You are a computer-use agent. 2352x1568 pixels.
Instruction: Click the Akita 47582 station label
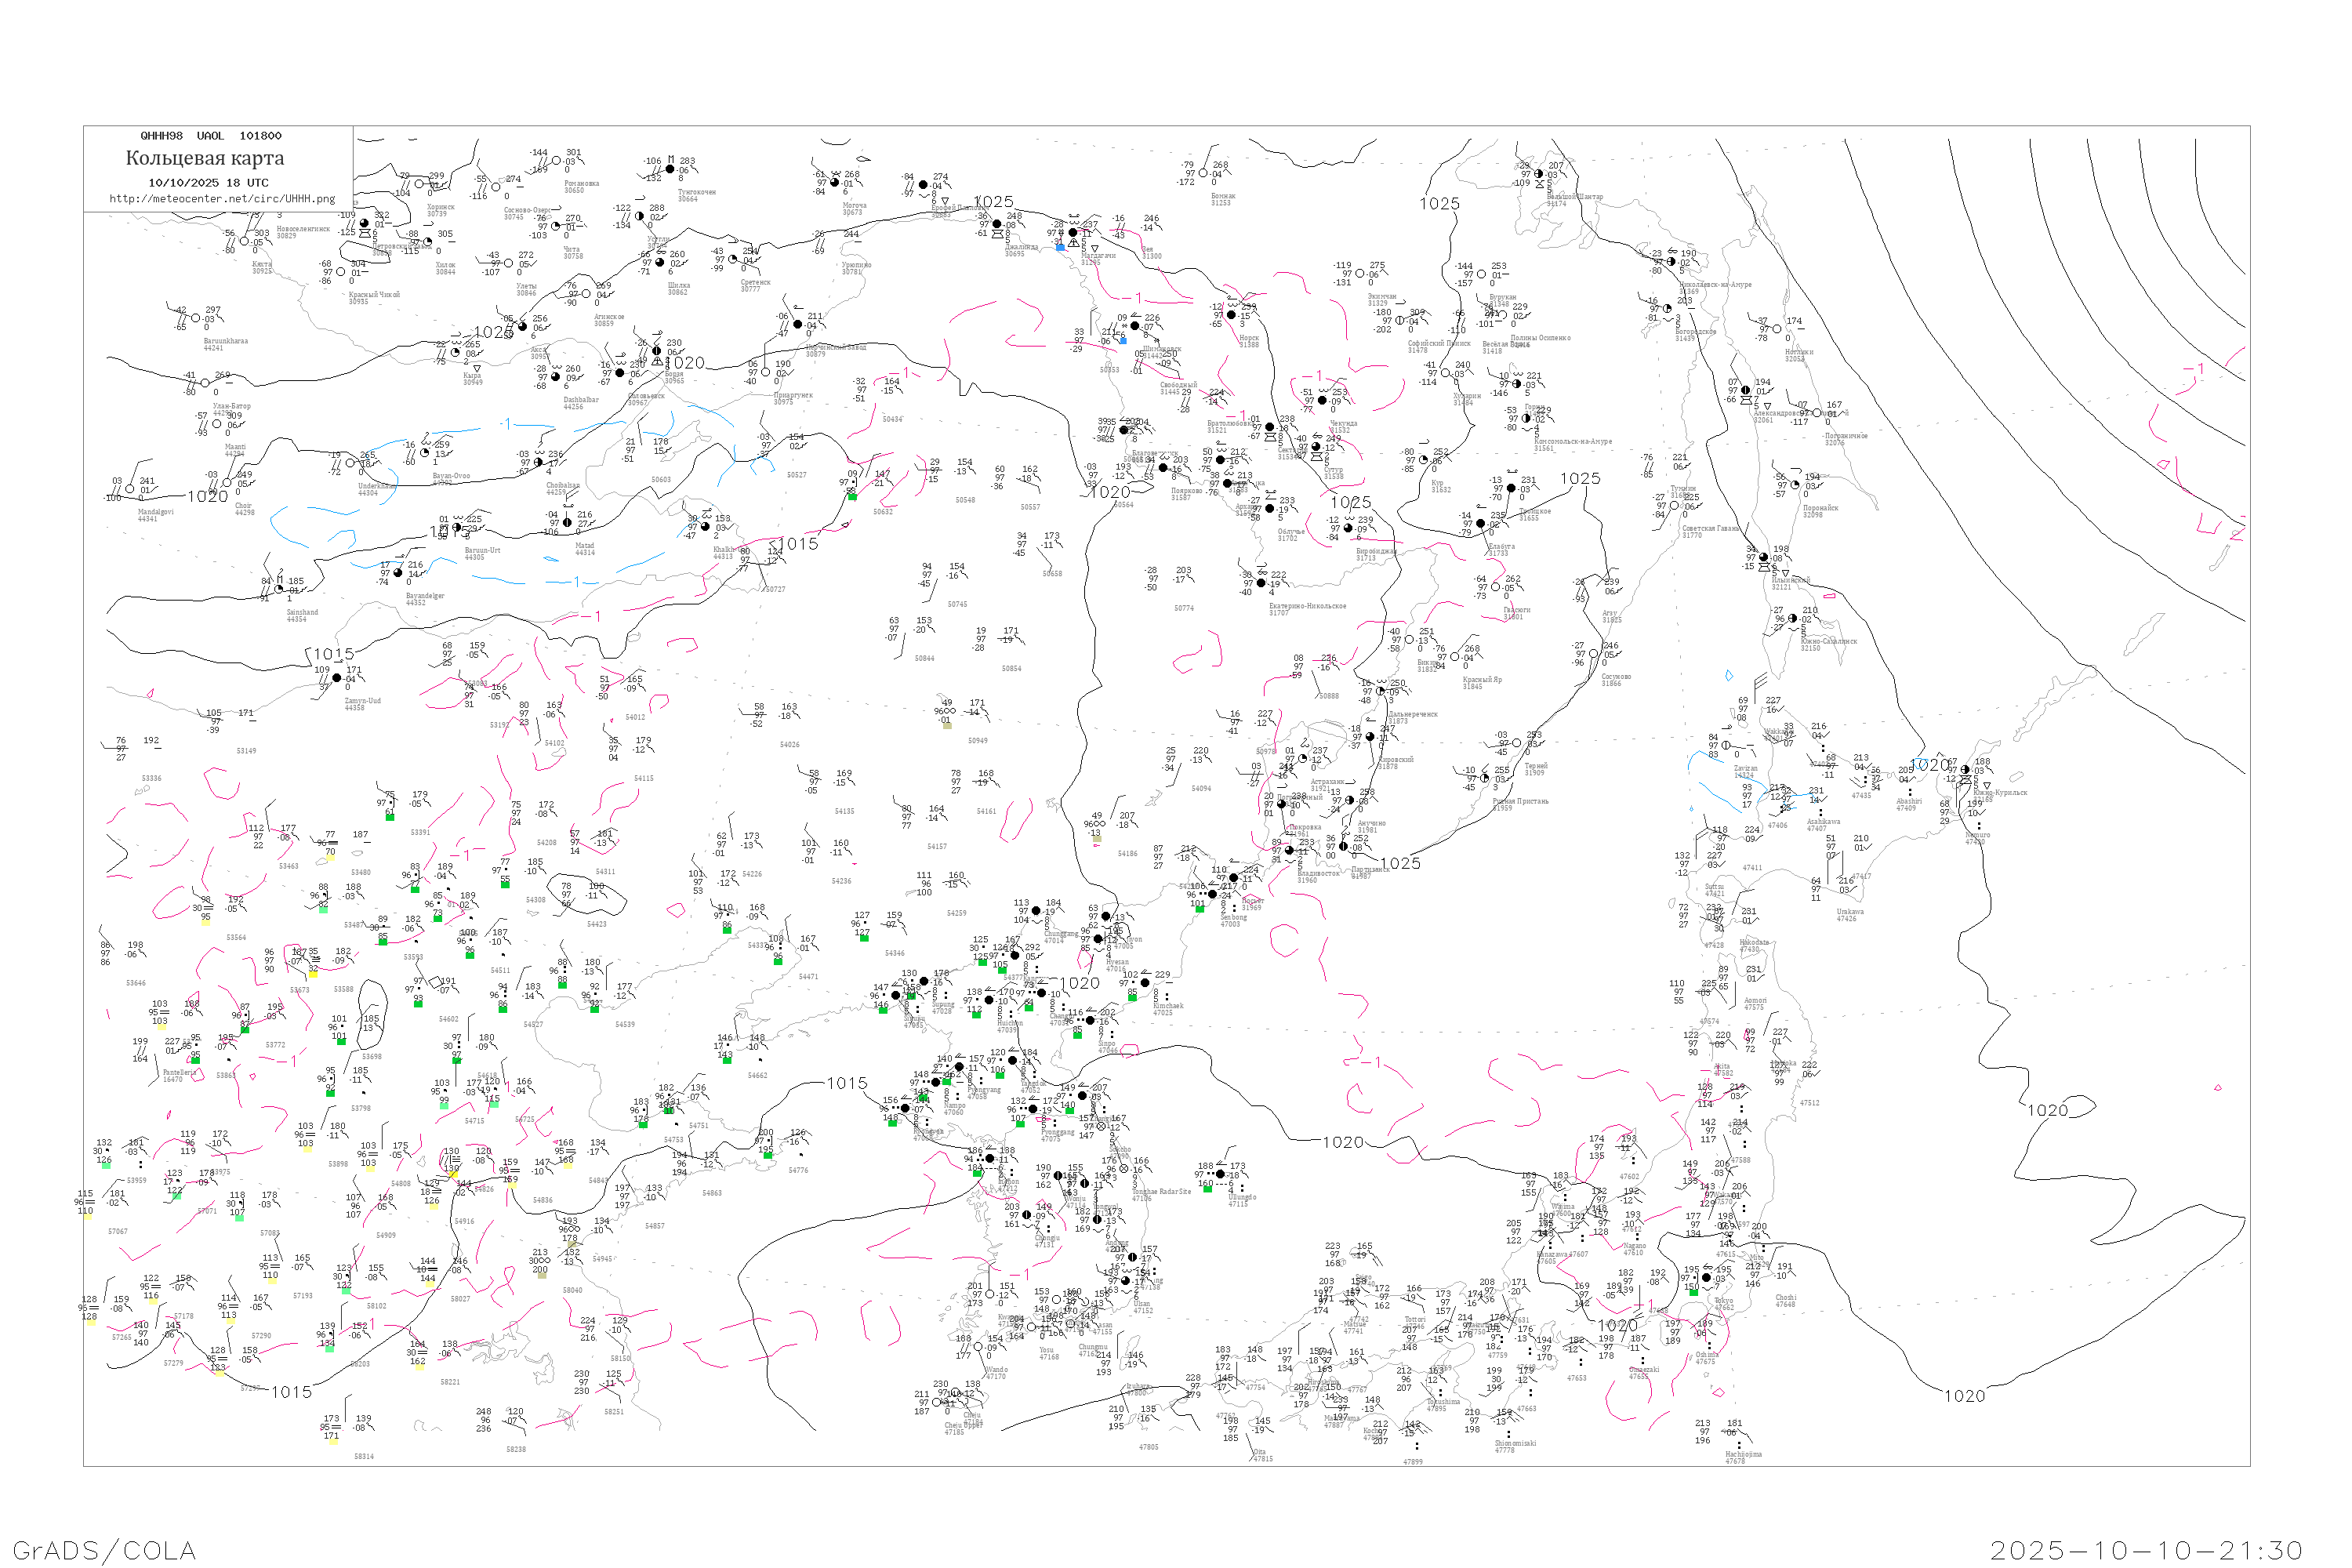point(1724,1070)
